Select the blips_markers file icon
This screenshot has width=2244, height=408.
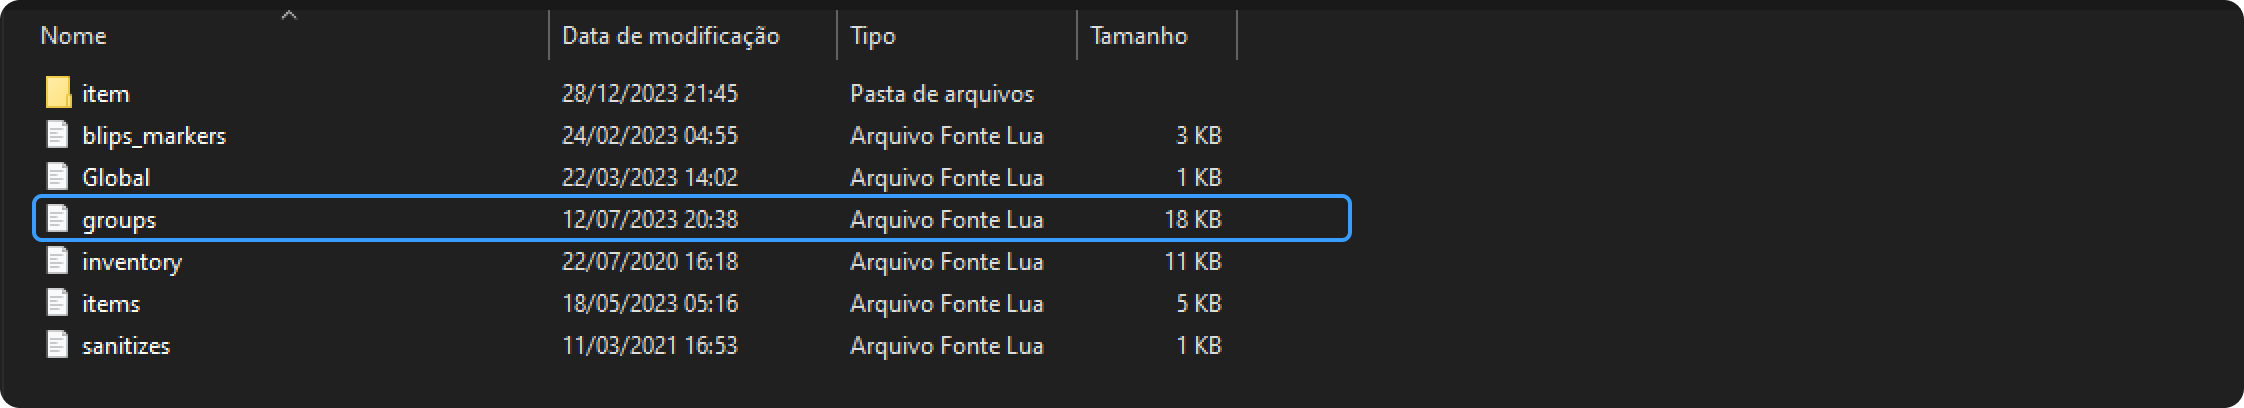[x=59, y=135]
